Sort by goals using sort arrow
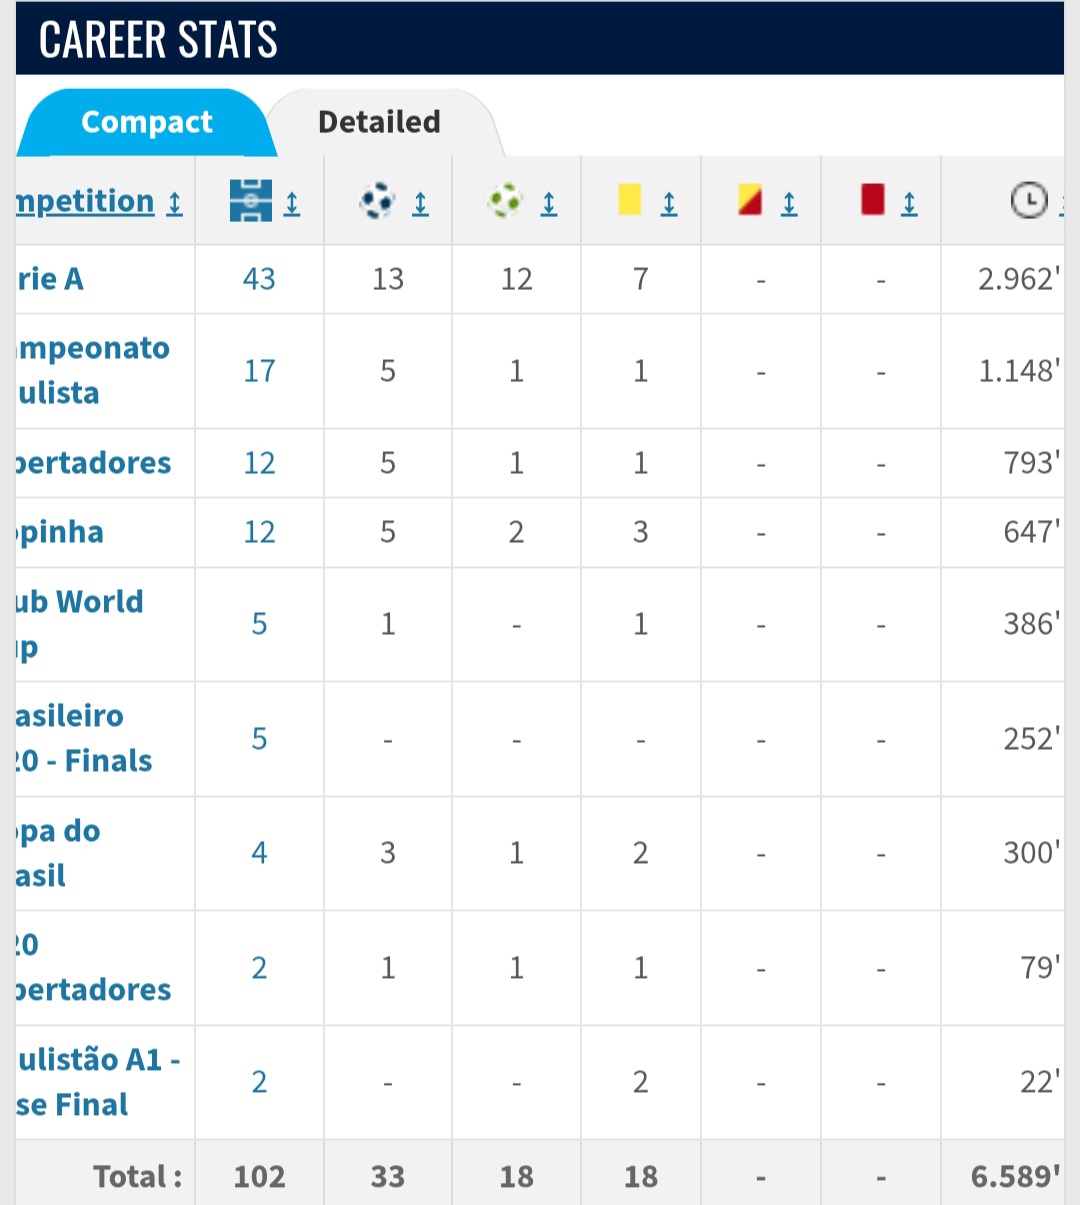 point(421,204)
